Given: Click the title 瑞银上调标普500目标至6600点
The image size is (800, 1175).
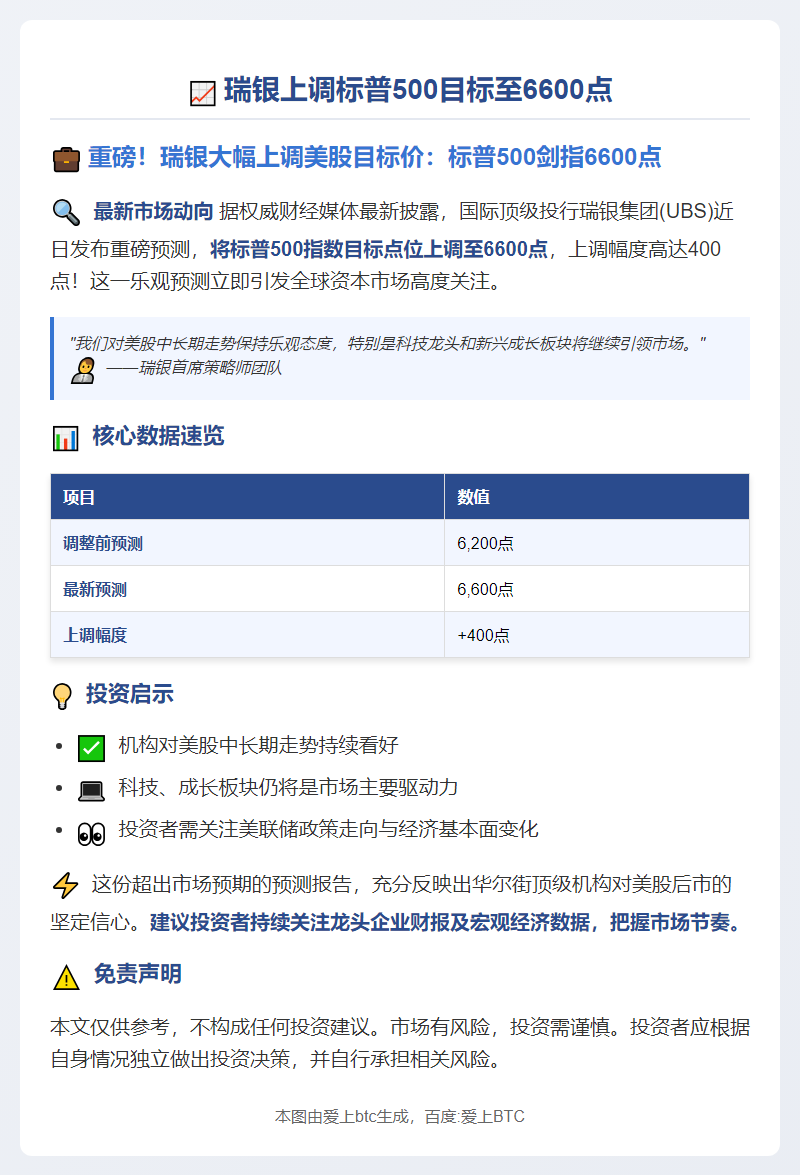Looking at the screenshot, I should click(418, 90).
